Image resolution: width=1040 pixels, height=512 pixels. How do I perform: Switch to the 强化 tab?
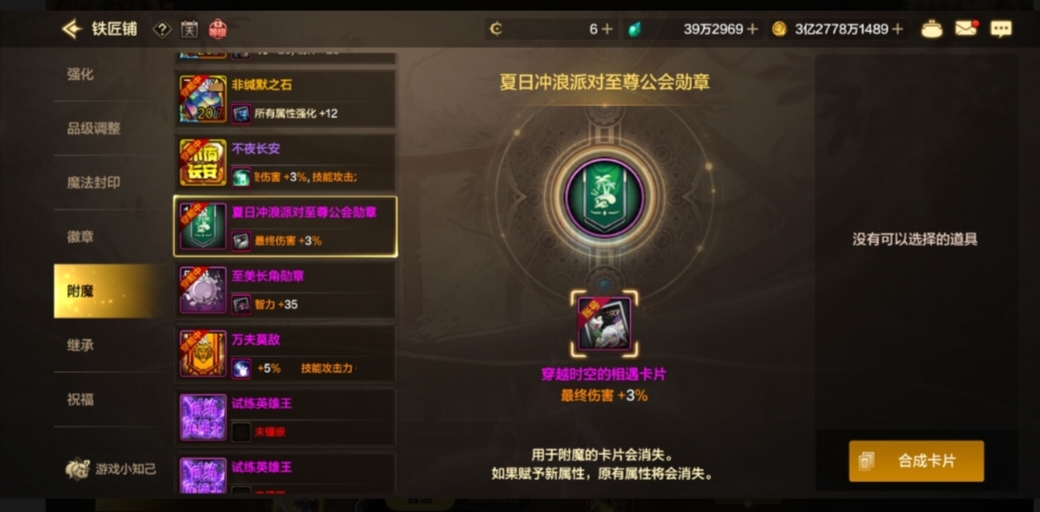80,75
